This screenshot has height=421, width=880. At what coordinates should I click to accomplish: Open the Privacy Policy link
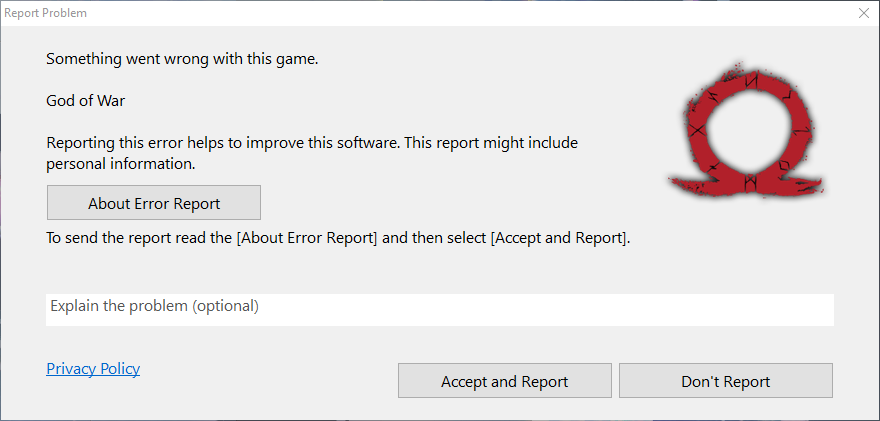[x=93, y=369]
